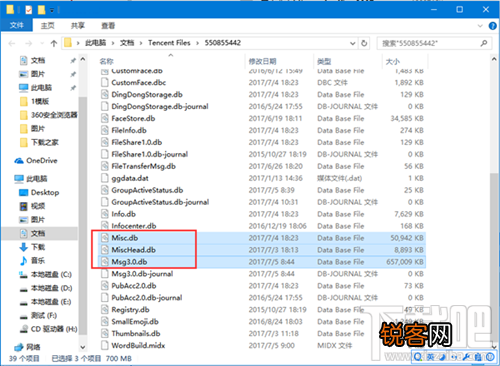The width and height of the screenshot is (500, 366).
Task: Select 网络 in the navigation pane
Action: [33, 347]
